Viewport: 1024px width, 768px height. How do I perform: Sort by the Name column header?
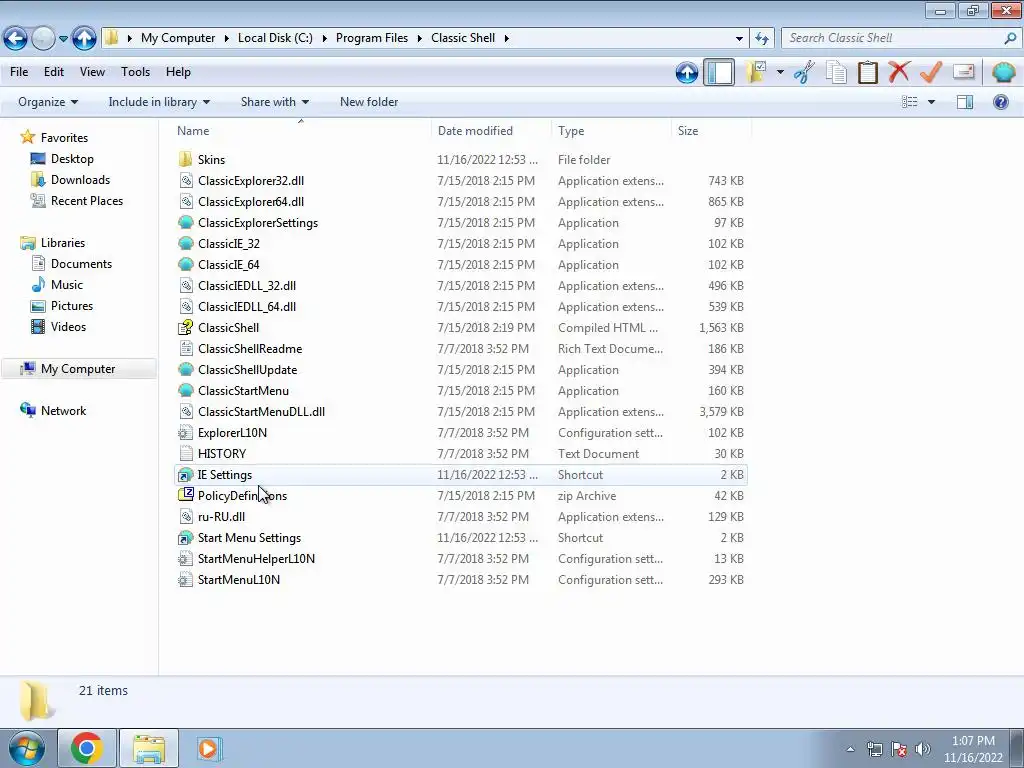(300, 131)
